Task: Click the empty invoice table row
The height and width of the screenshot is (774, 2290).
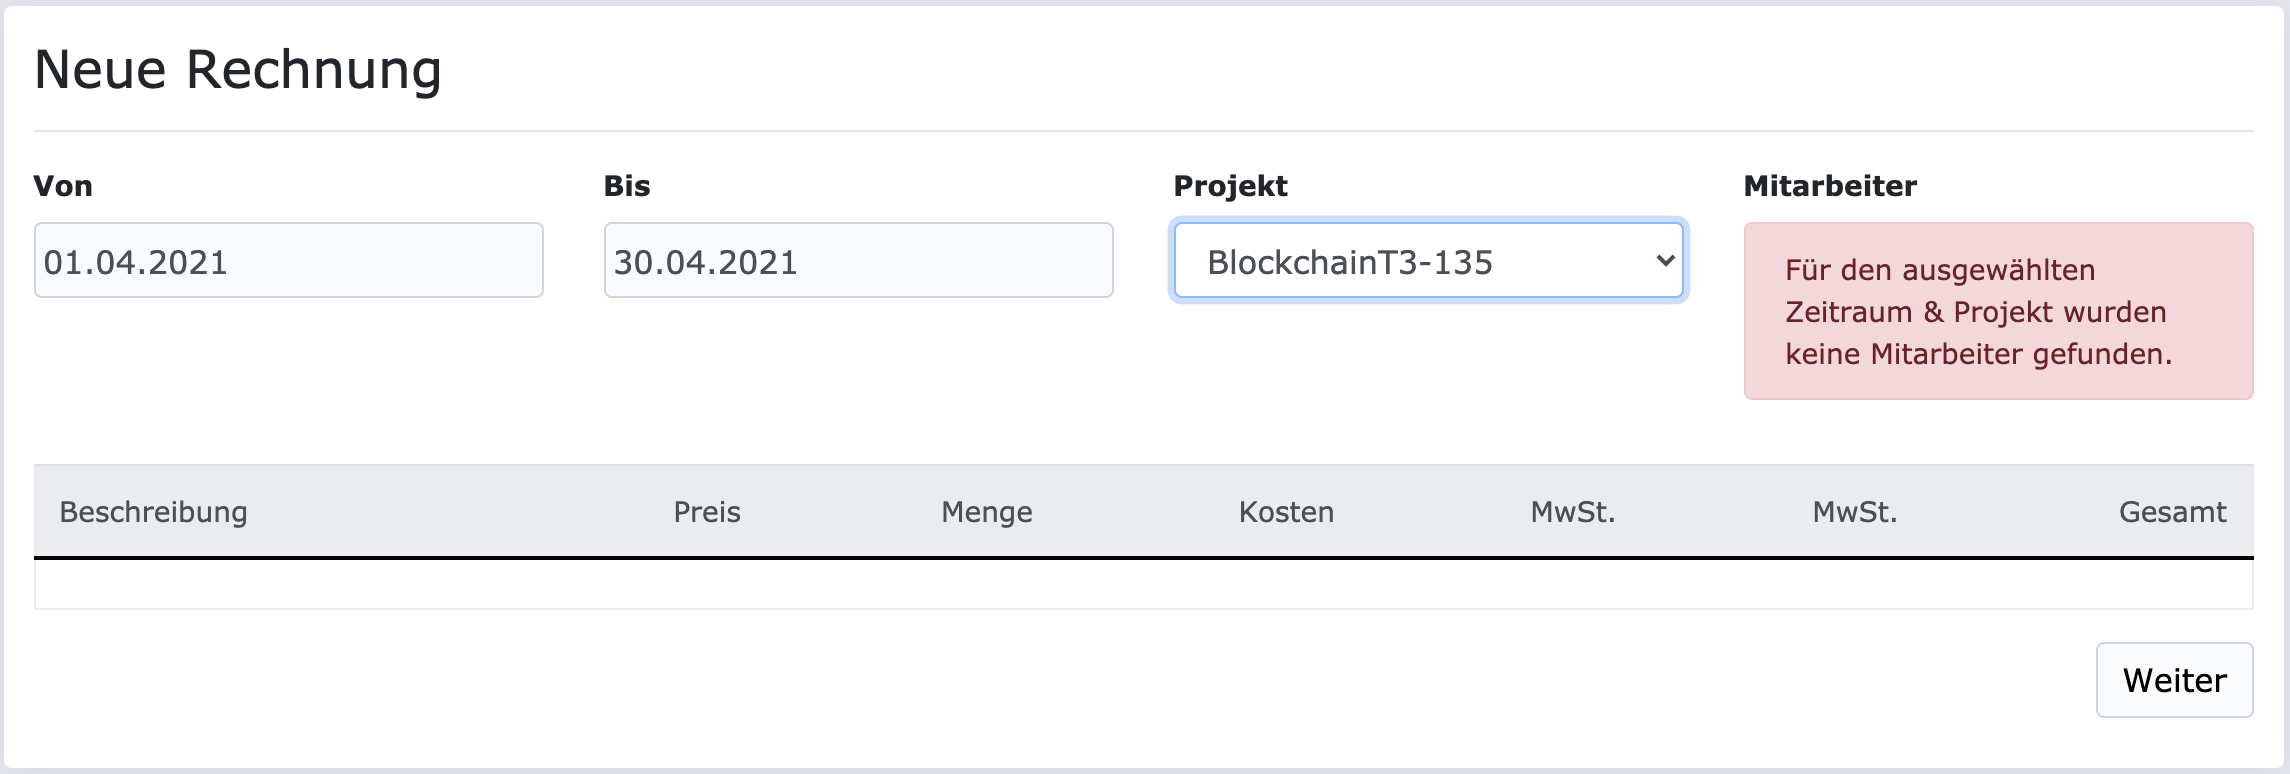Action: pos(1143,584)
